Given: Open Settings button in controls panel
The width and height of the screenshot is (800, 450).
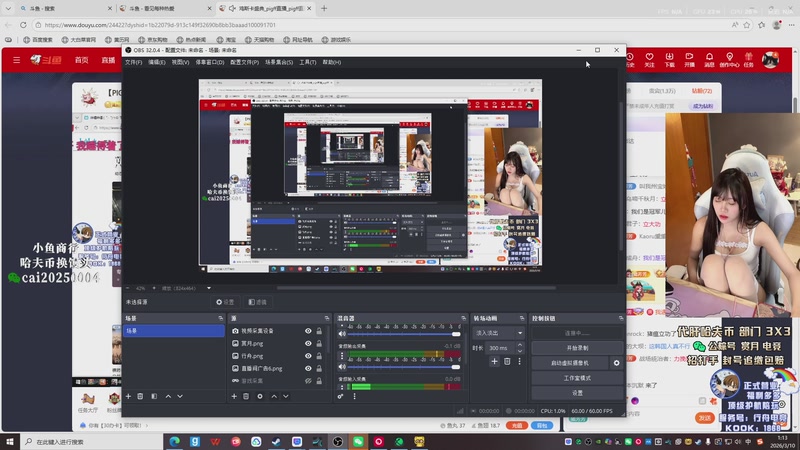Looking at the screenshot, I should click(x=577, y=393).
